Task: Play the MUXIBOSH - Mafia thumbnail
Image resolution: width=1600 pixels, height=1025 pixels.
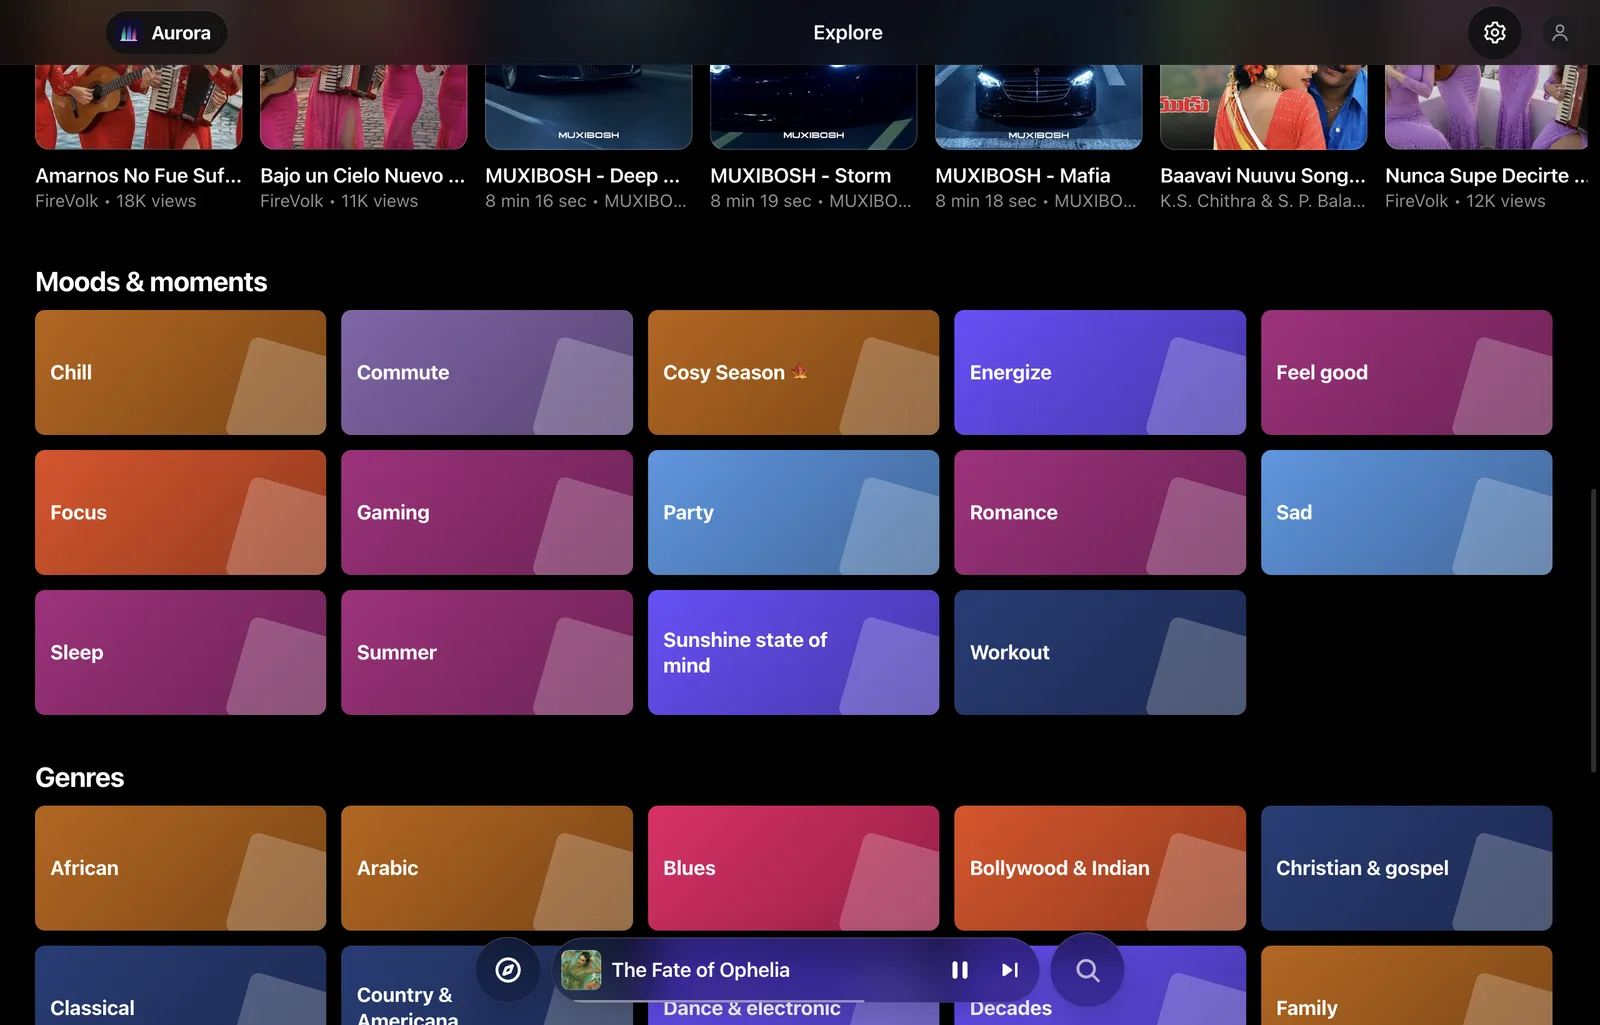Action: 1038,107
